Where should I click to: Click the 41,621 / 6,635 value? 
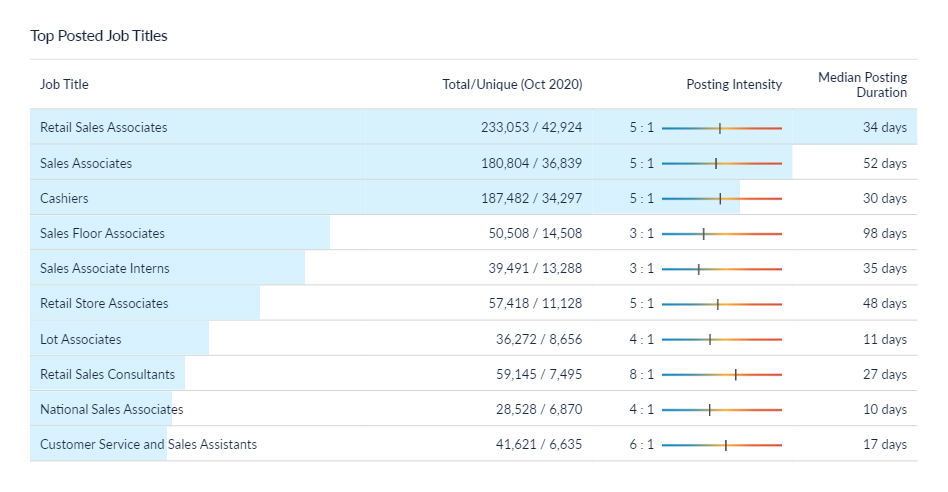[x=539, y=444]
